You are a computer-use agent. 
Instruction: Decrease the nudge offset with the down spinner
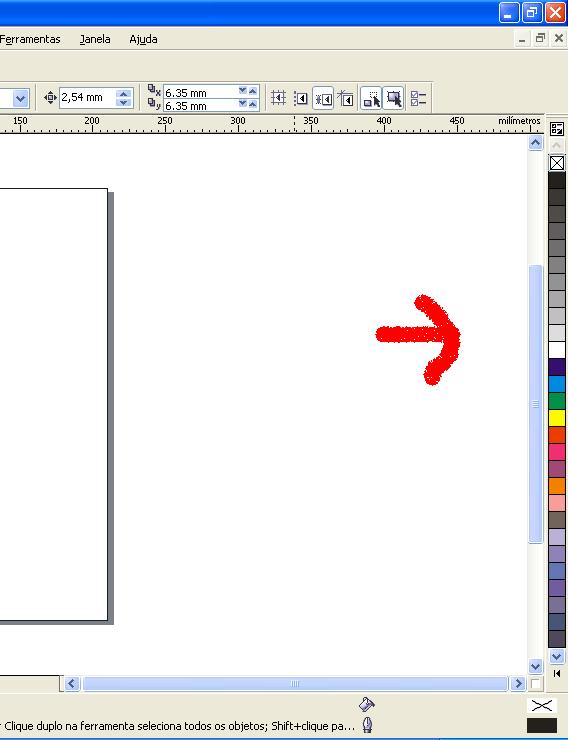pos(124,102)
